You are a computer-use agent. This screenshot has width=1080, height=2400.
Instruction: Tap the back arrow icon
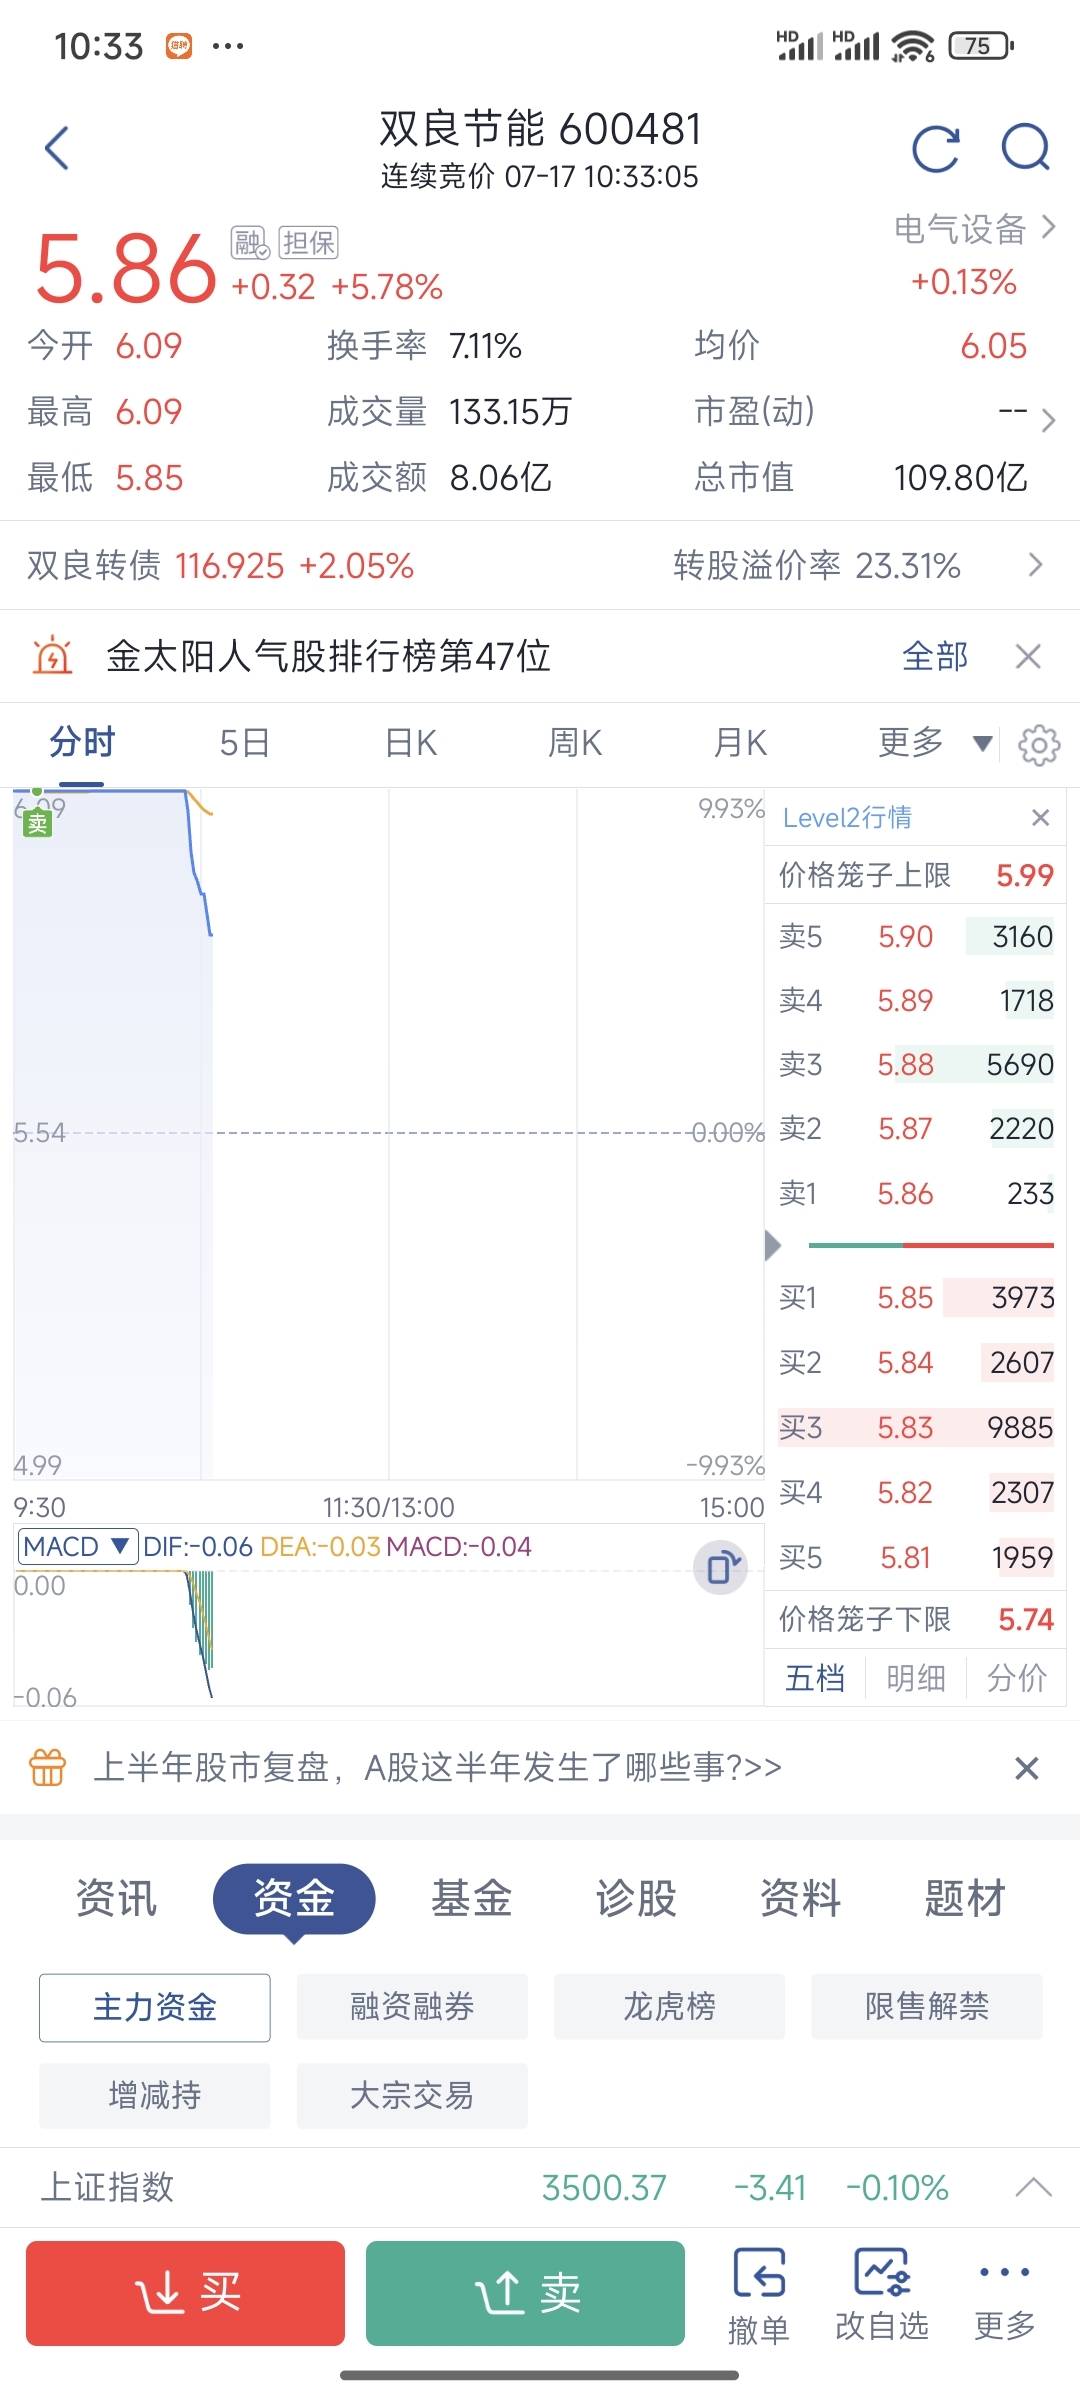[58, 148]
